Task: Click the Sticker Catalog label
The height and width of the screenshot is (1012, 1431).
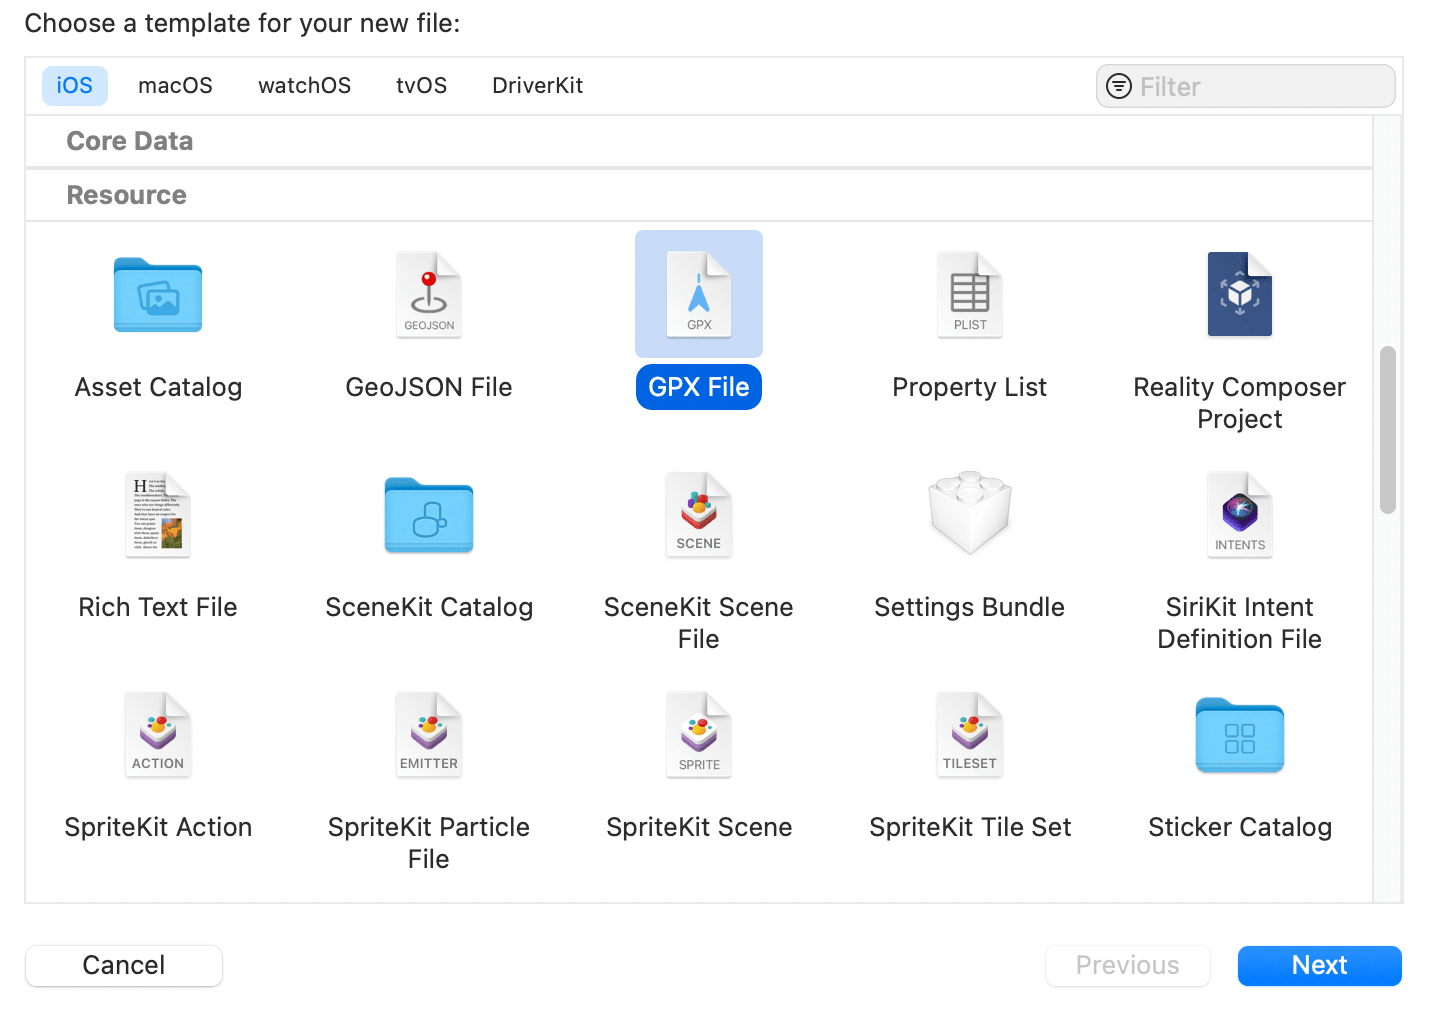Action: 1240,827
